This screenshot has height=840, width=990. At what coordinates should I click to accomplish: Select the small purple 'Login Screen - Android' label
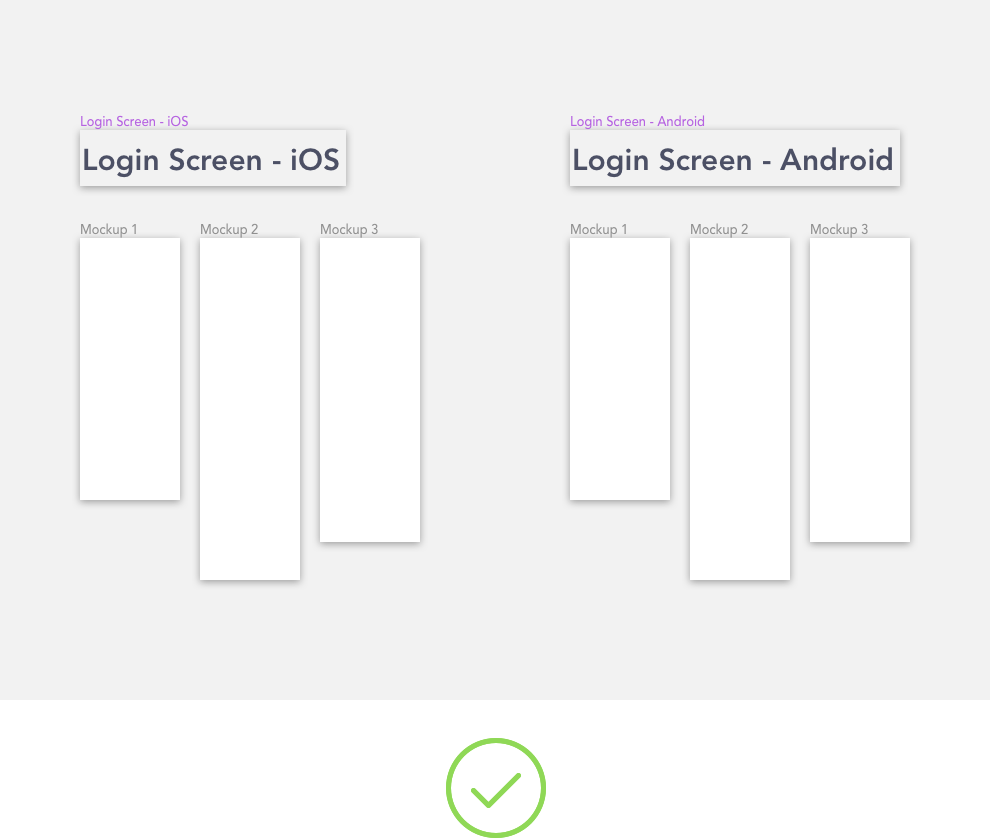point(637,121)
